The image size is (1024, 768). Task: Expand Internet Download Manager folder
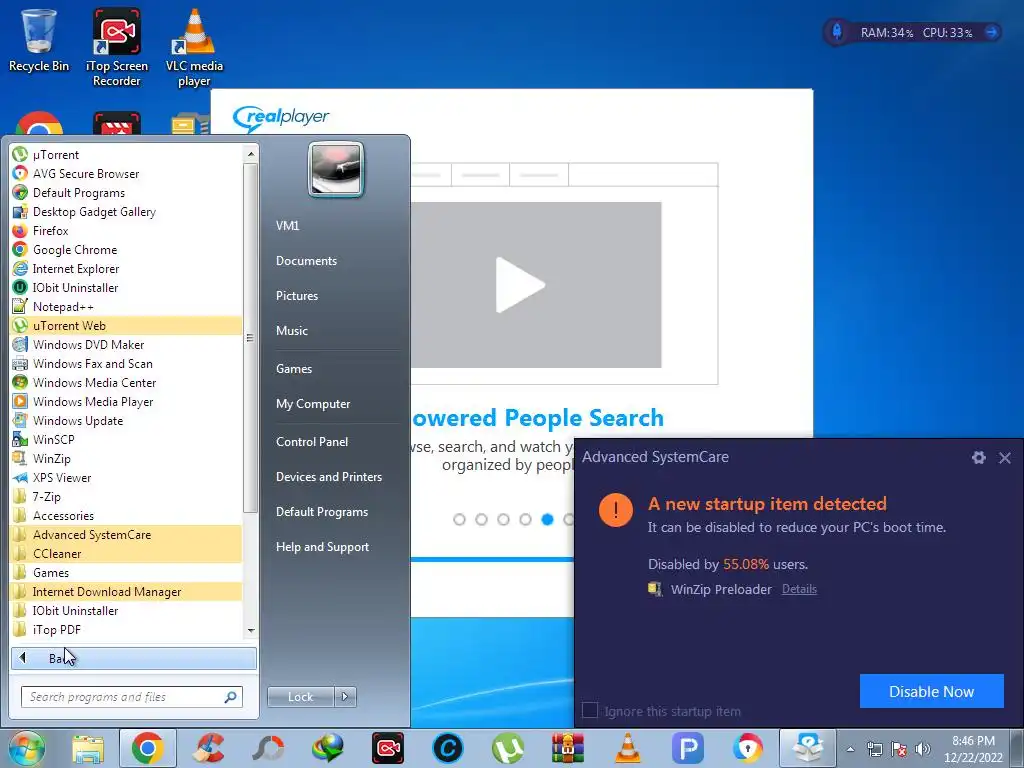(126, 591)
